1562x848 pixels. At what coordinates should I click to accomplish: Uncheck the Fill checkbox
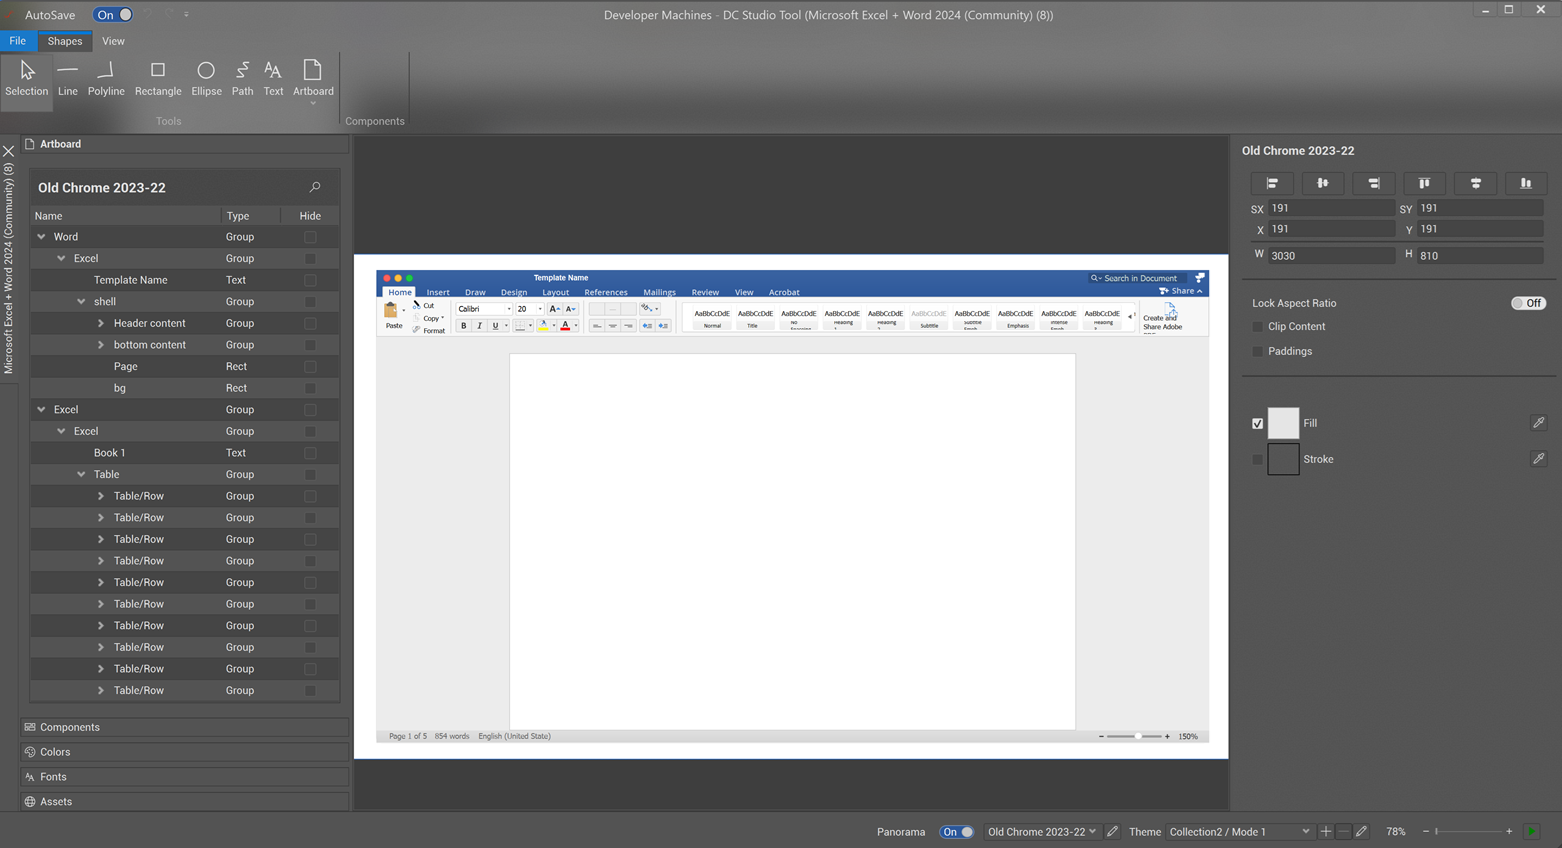[x=1258, y=424]
